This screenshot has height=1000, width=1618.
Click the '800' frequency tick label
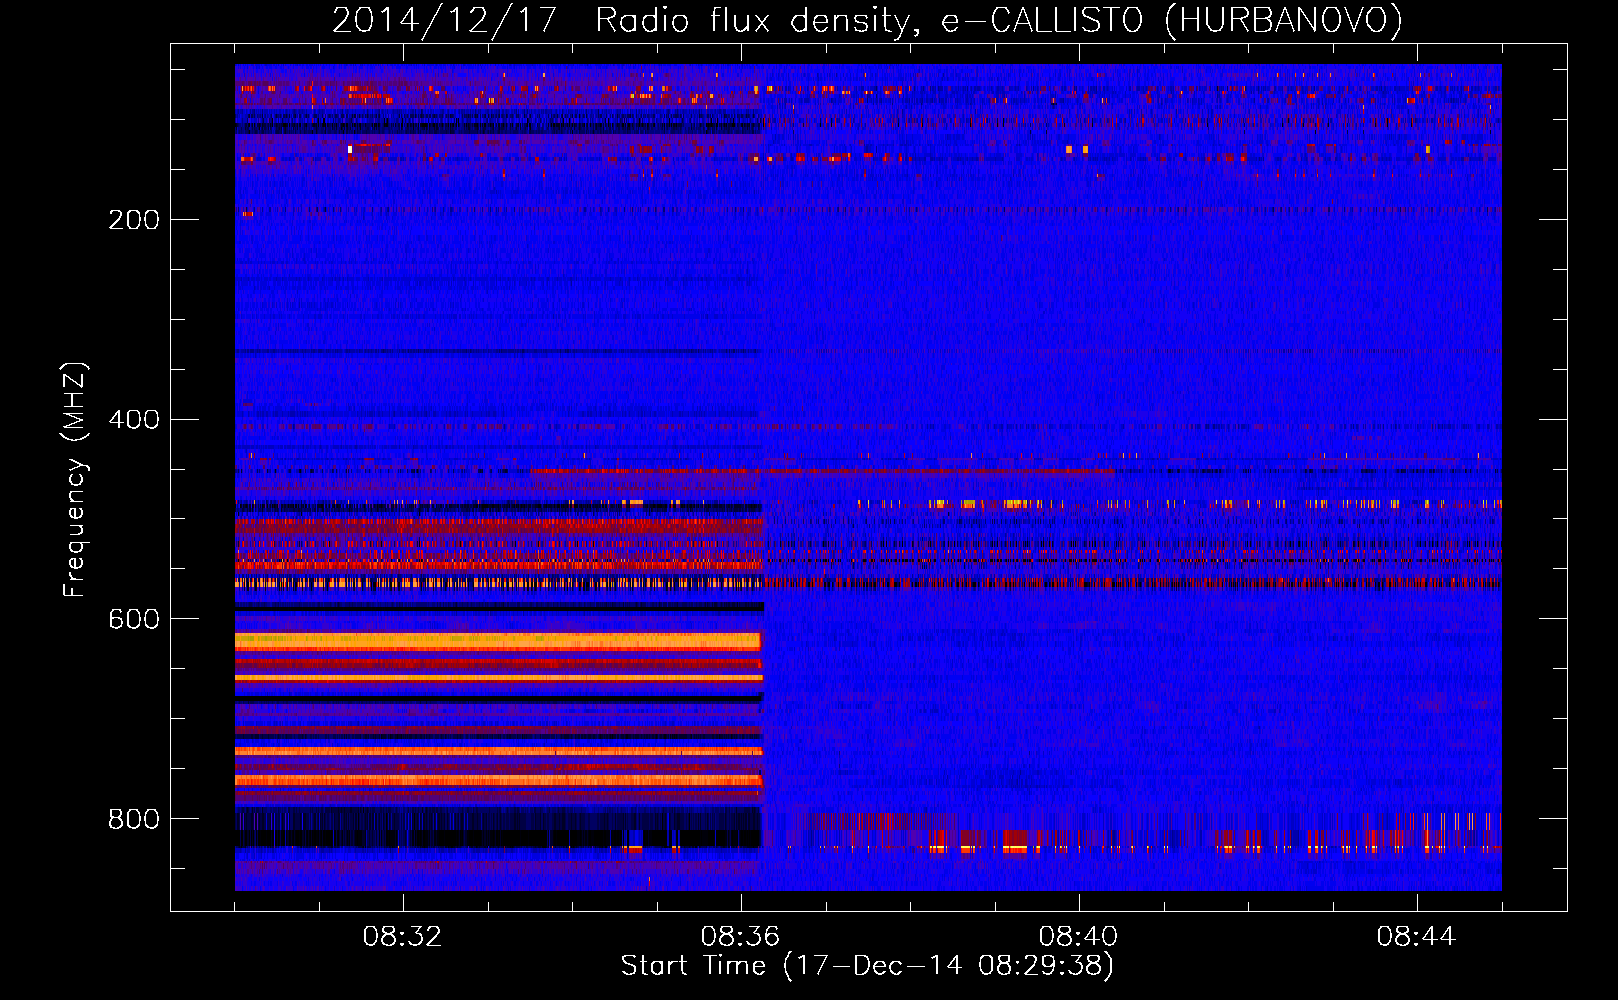coord(134,819)
